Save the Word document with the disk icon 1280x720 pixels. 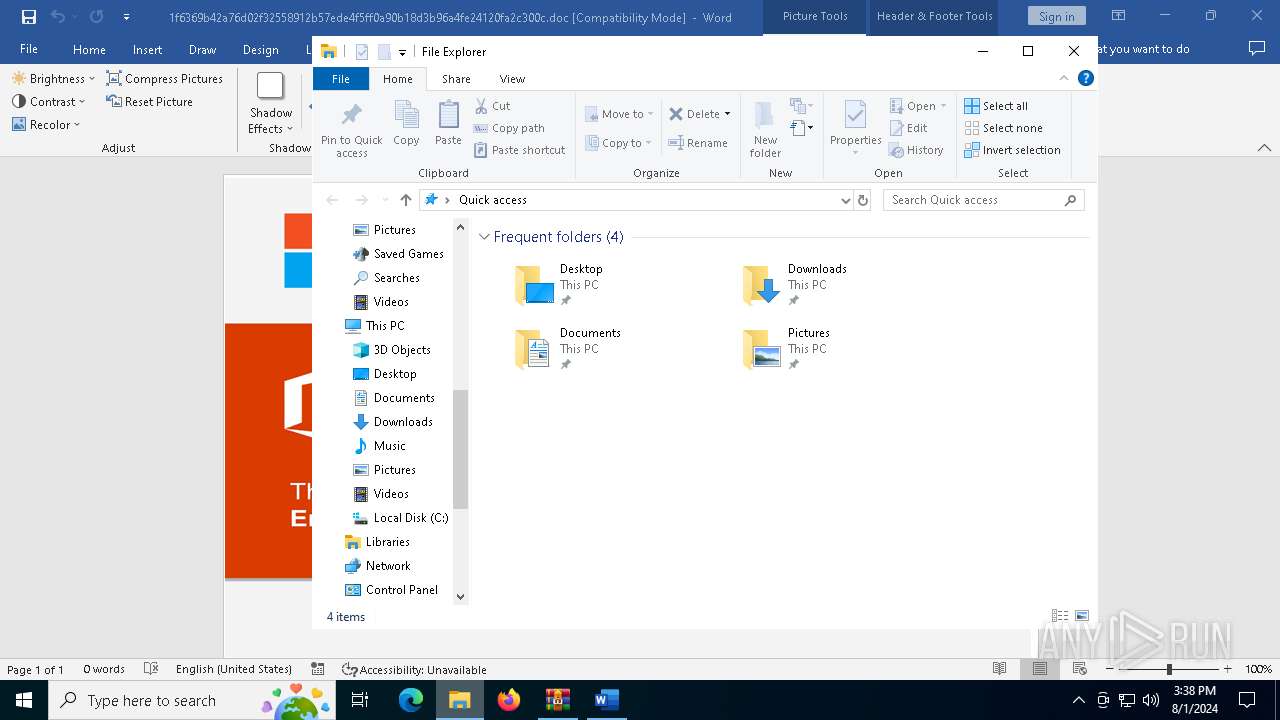point(29,17)
